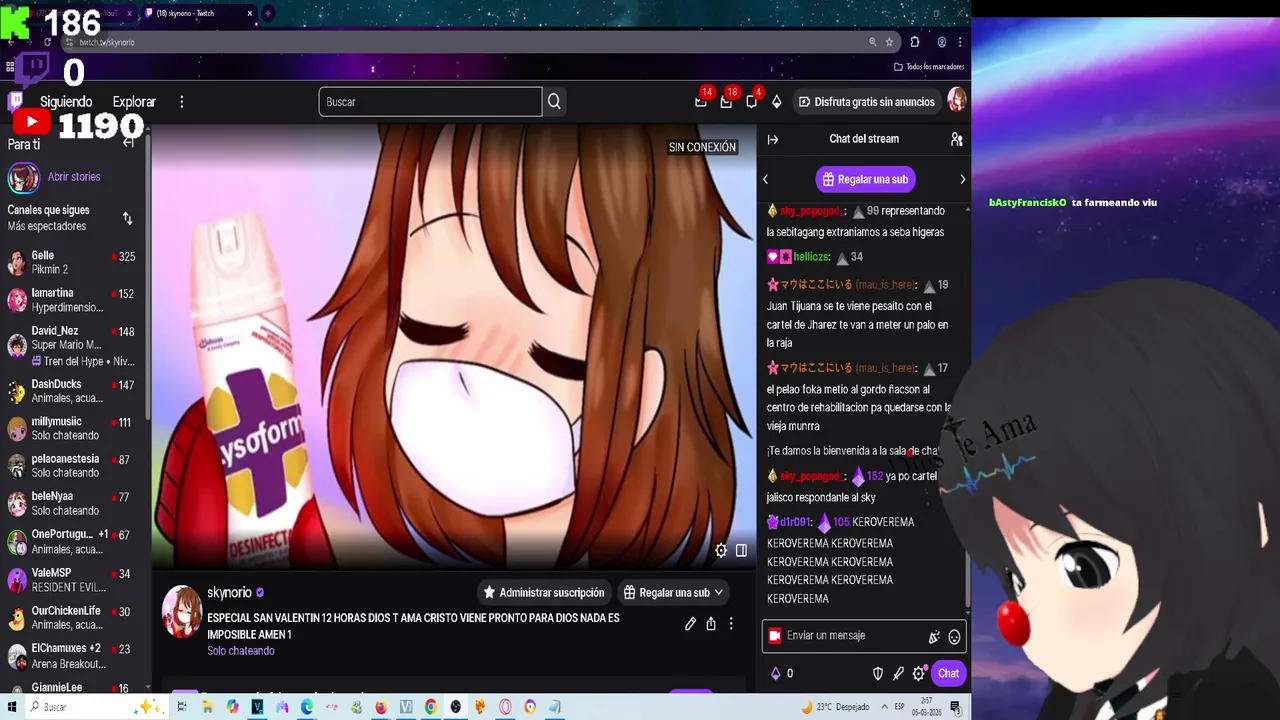Collapse the chat panel with arrow icon

(x=773, y=139)
